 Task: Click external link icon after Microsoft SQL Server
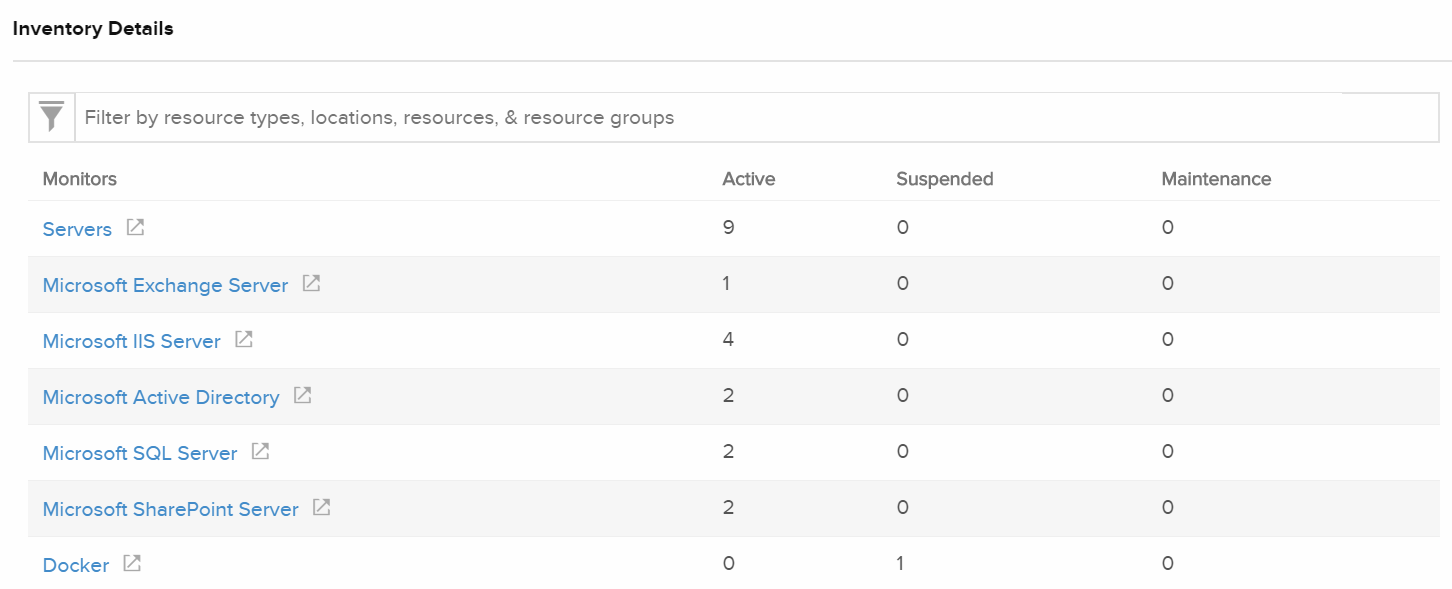click(259, 451)
